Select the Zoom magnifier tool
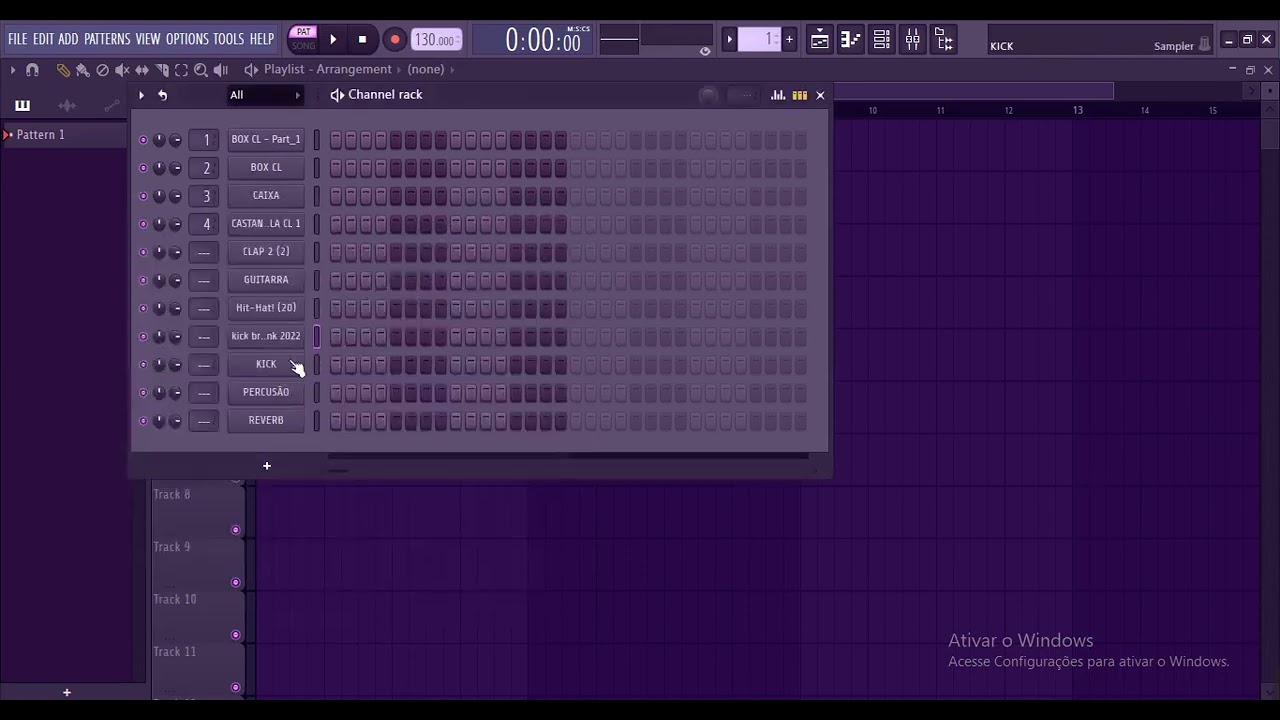Image resolution: width=1280 pixels, height=720 pixels. 201,70
